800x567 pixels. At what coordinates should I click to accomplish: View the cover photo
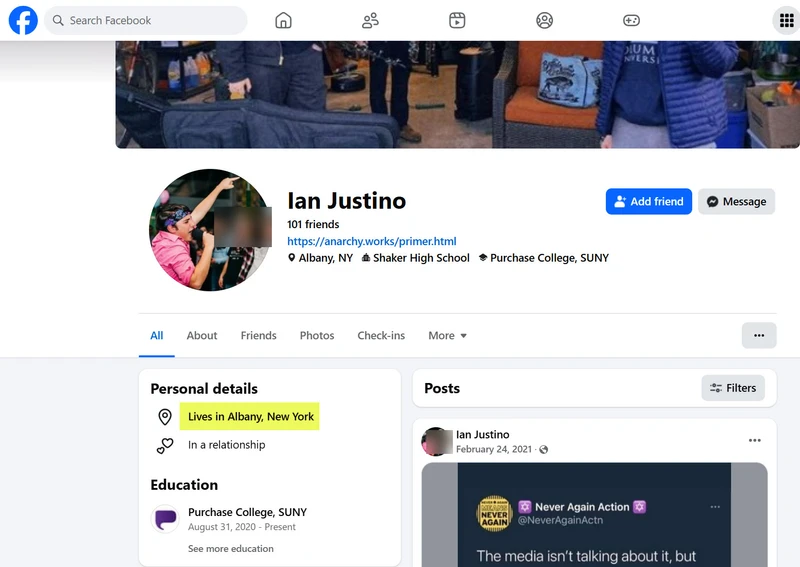pos(458,94)
